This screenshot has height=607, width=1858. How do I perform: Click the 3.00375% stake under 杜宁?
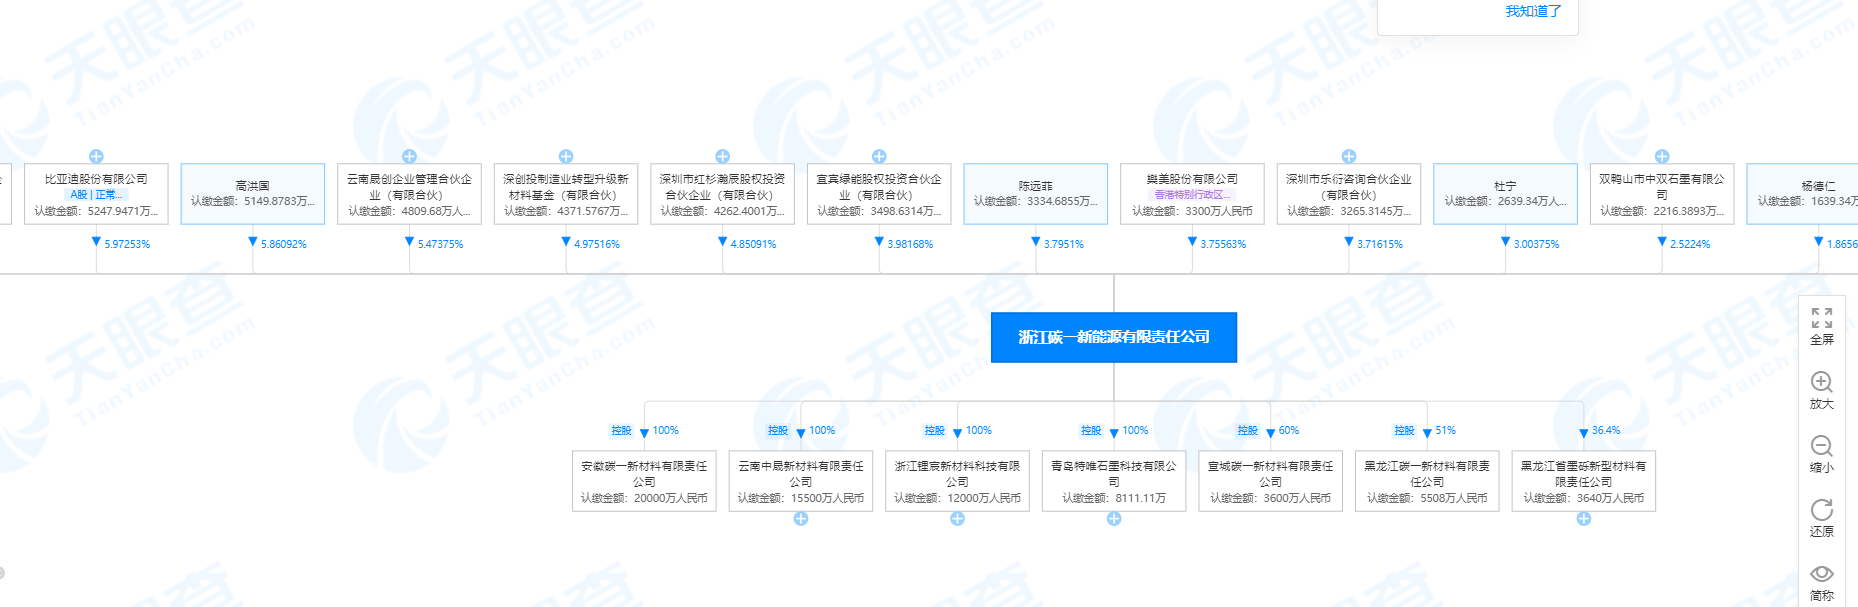pos(1536,244)
